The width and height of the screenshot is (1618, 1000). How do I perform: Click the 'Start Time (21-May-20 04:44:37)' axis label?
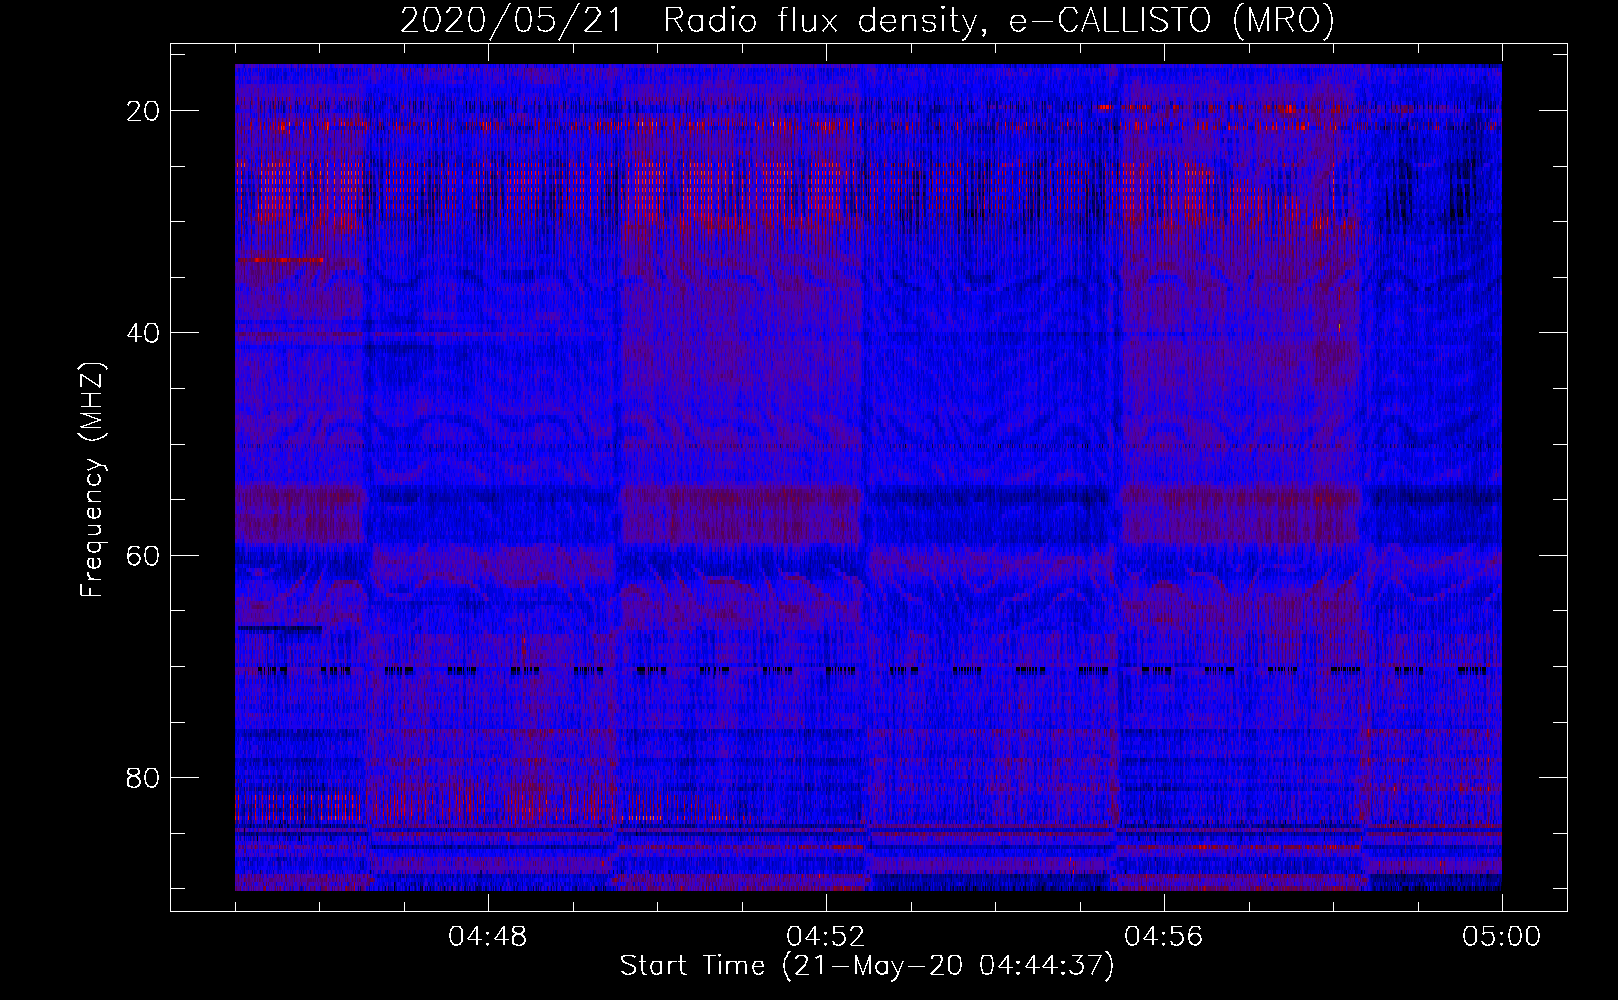click(x=867, y=966)
